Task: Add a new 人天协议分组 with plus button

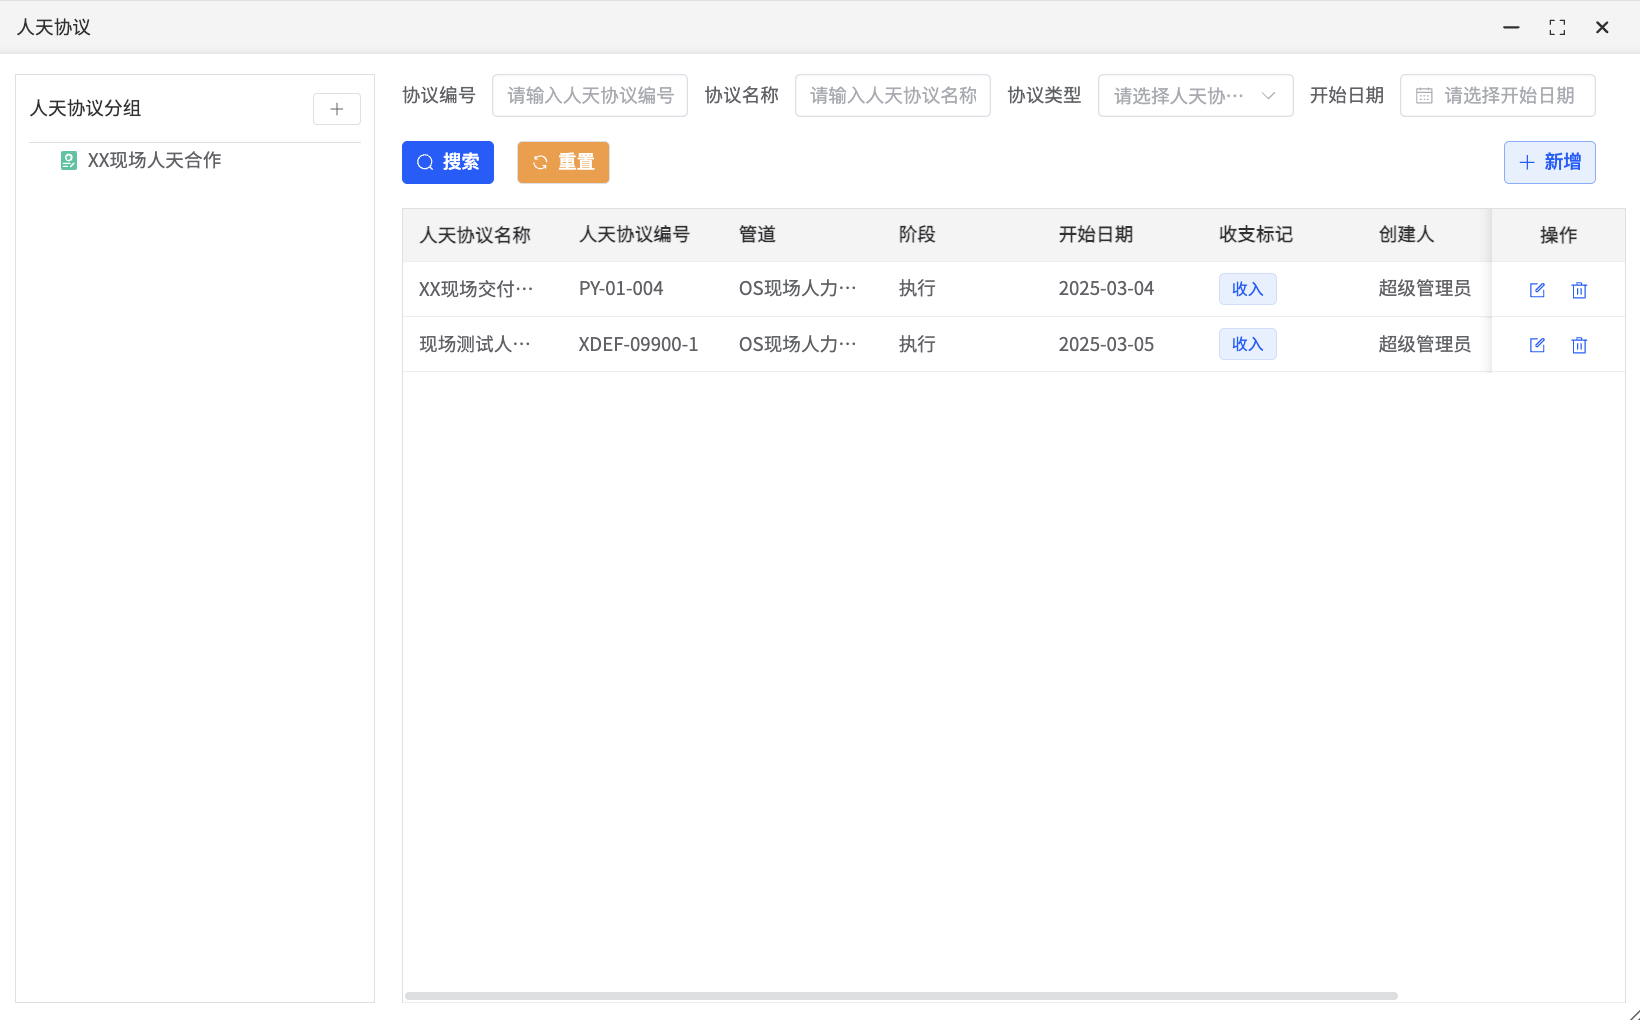Action: tap(337, 109)
